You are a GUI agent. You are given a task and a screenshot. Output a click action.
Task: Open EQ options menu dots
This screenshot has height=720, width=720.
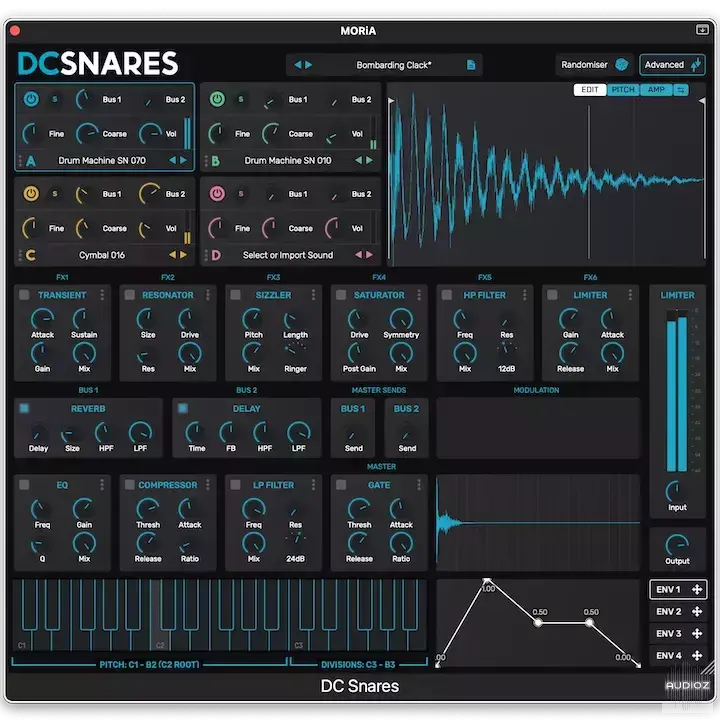(x=102, y=485)
